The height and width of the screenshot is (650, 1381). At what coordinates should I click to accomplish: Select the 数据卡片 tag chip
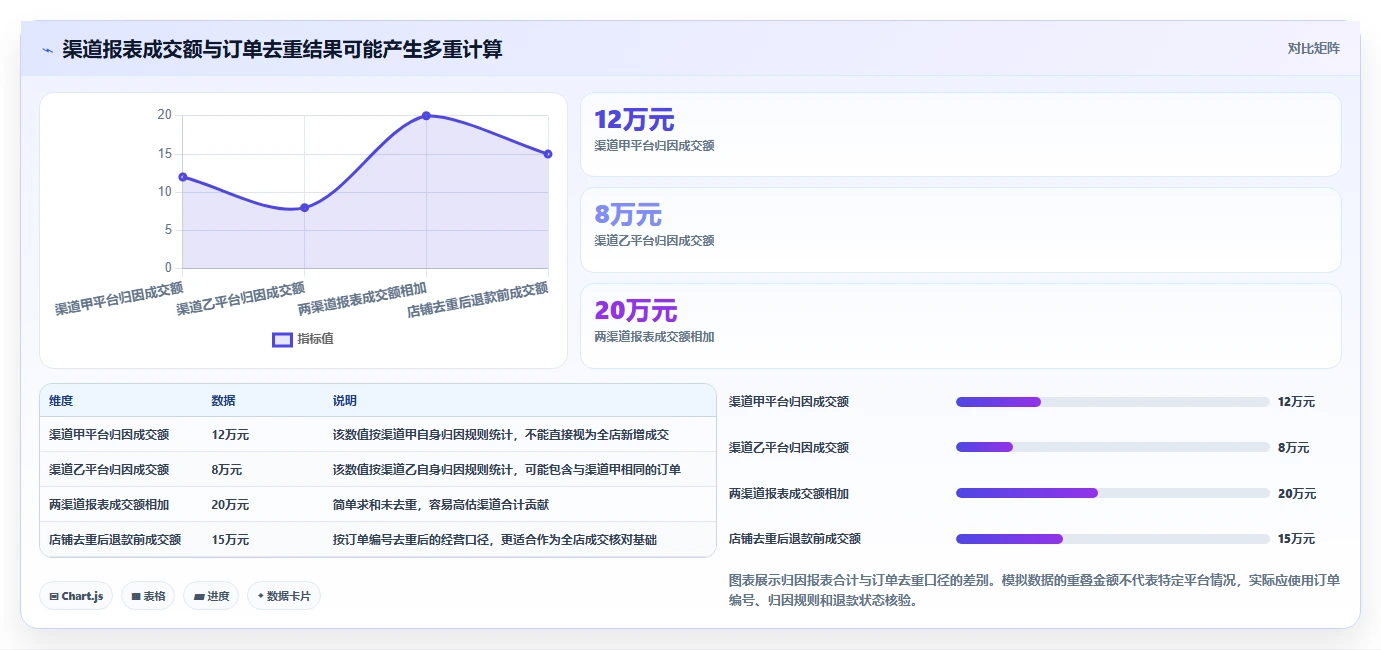tap(284, 596)
